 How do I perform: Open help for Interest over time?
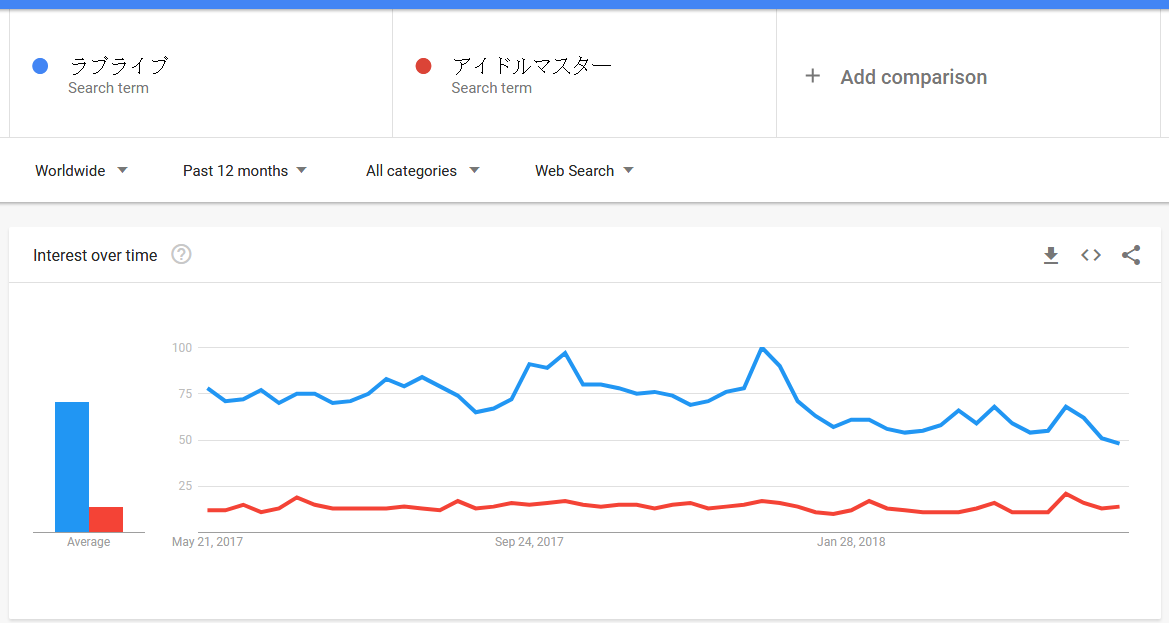(x=181, y=254)
